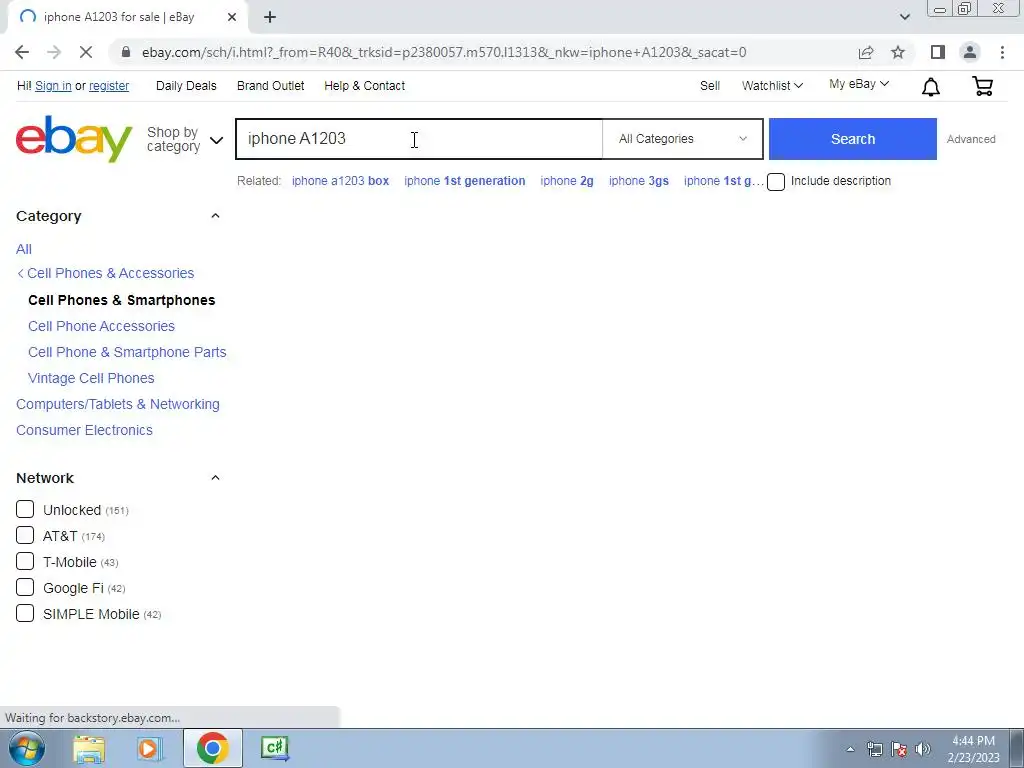Select Consumer Electronics category
Viewport: 1024px width, 768px height.
coord(84,430)
